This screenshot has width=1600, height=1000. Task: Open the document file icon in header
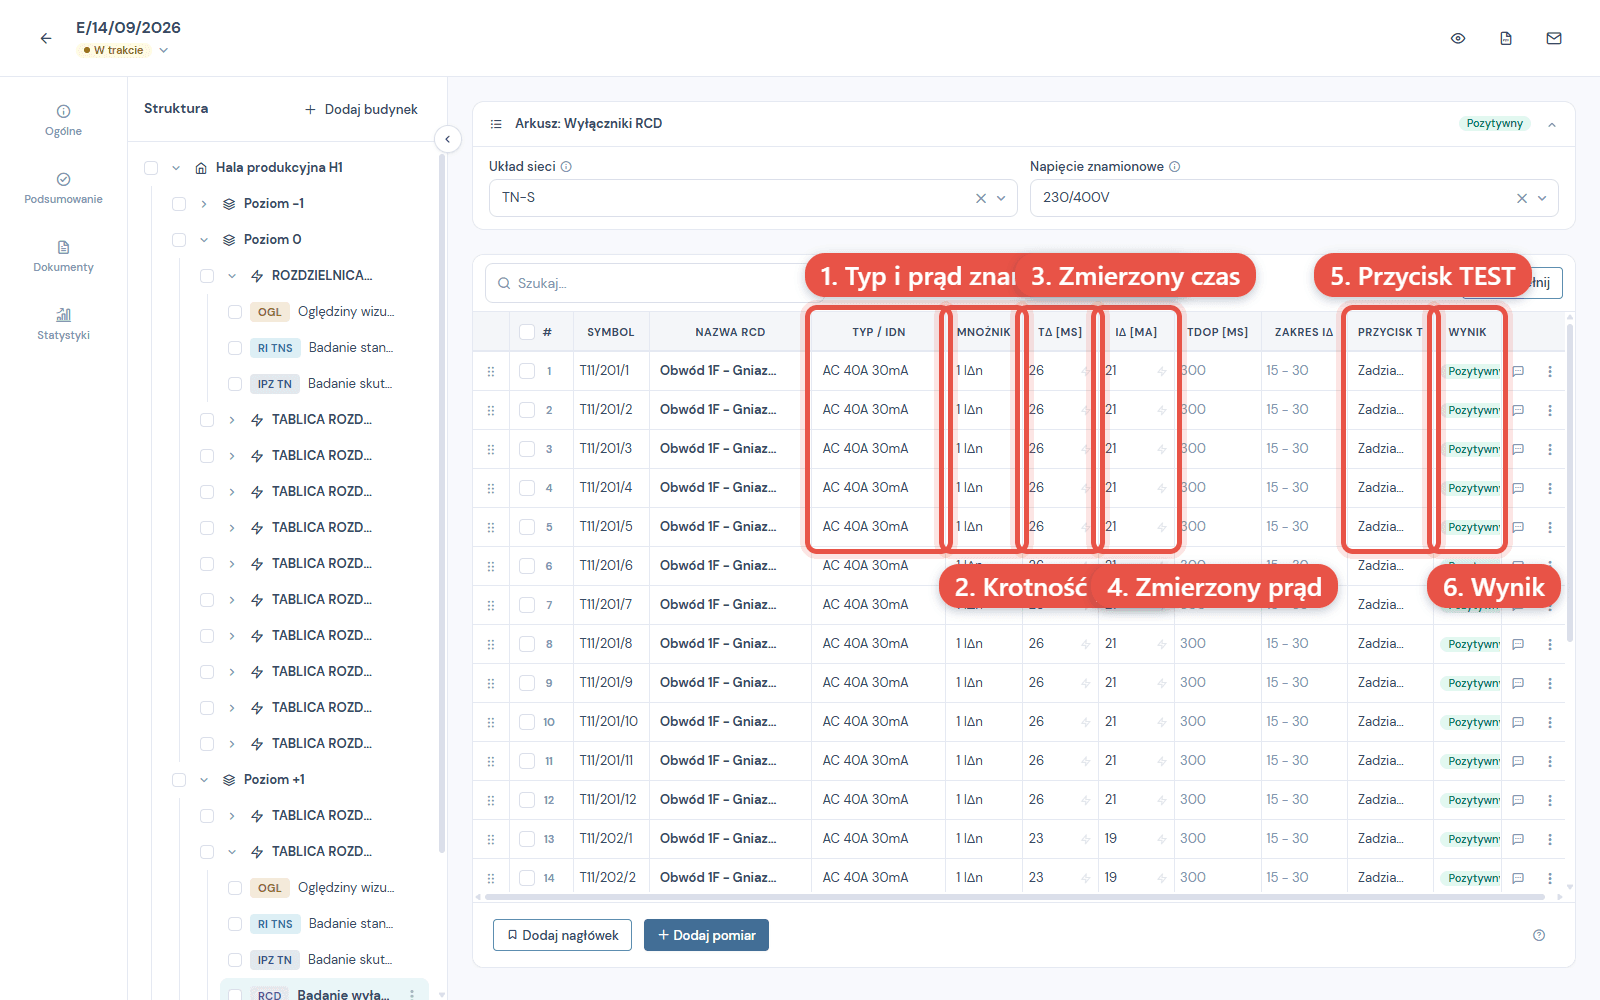[1506, 38]
